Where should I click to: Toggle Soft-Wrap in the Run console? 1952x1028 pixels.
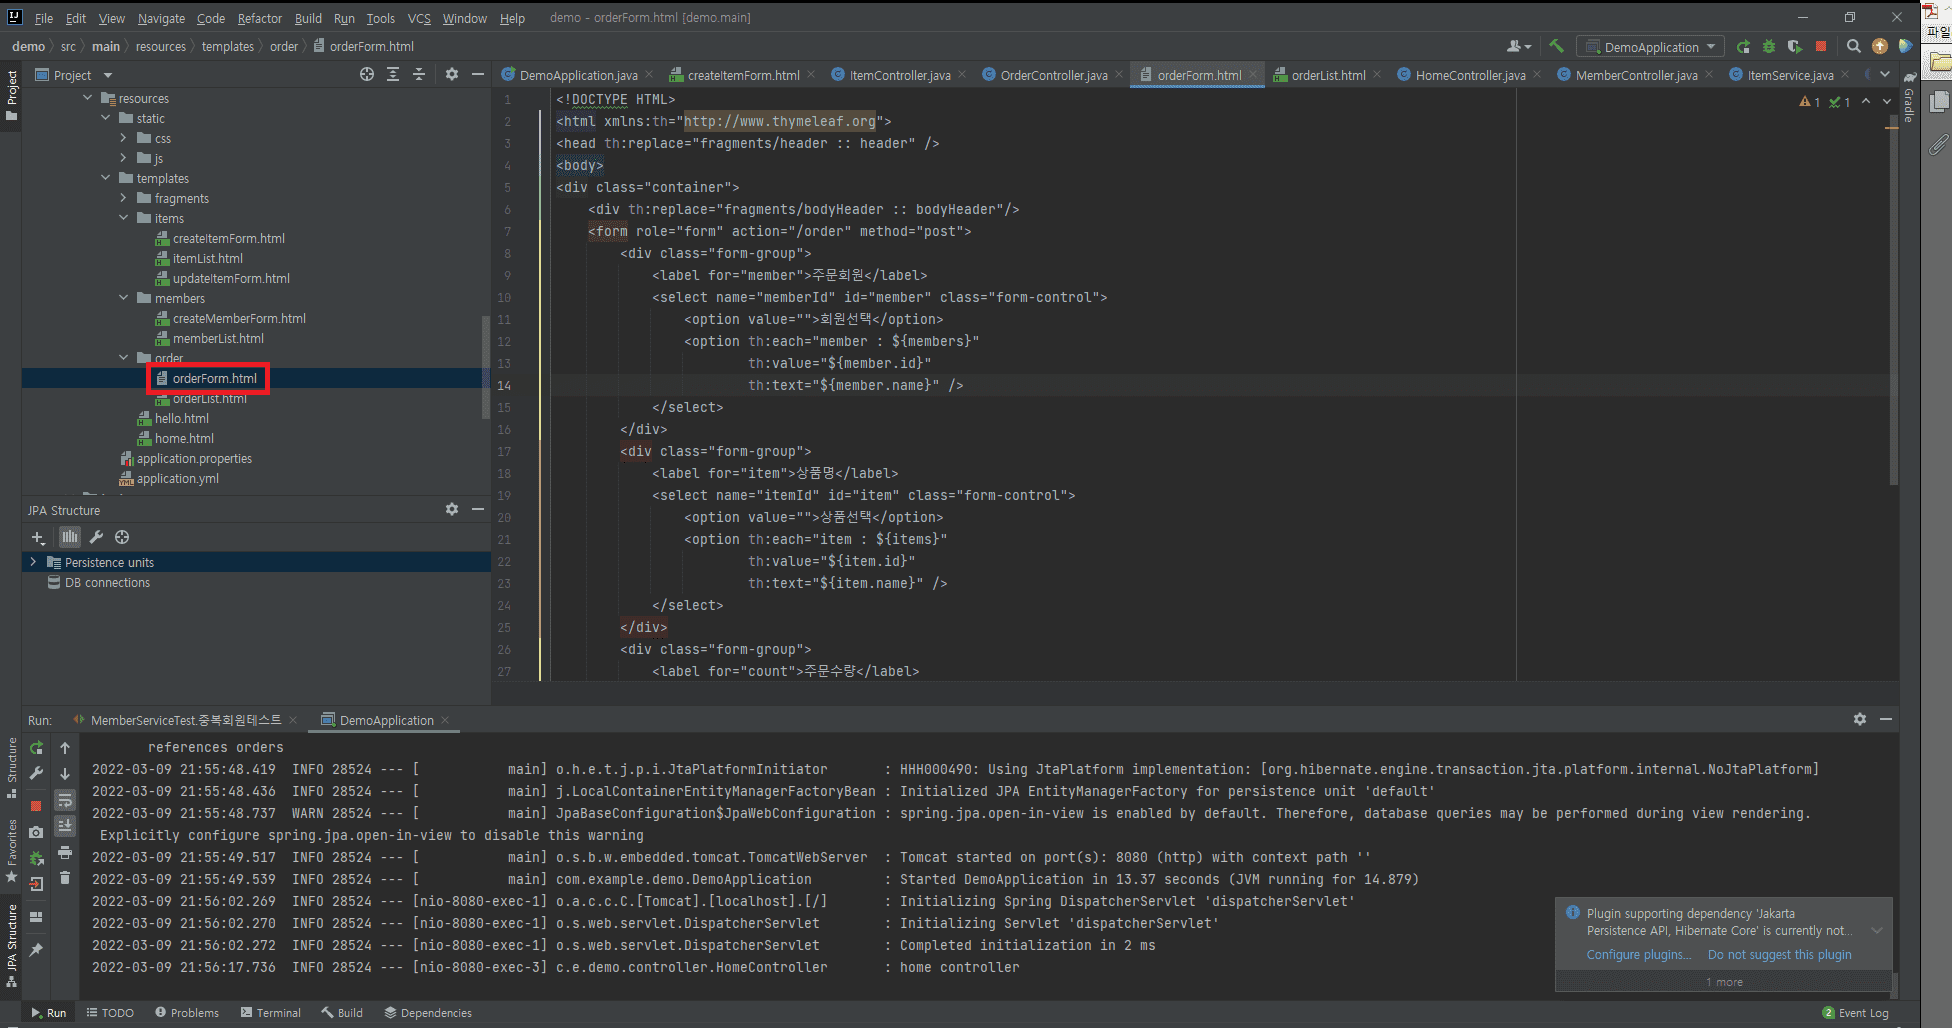[65, 800]
